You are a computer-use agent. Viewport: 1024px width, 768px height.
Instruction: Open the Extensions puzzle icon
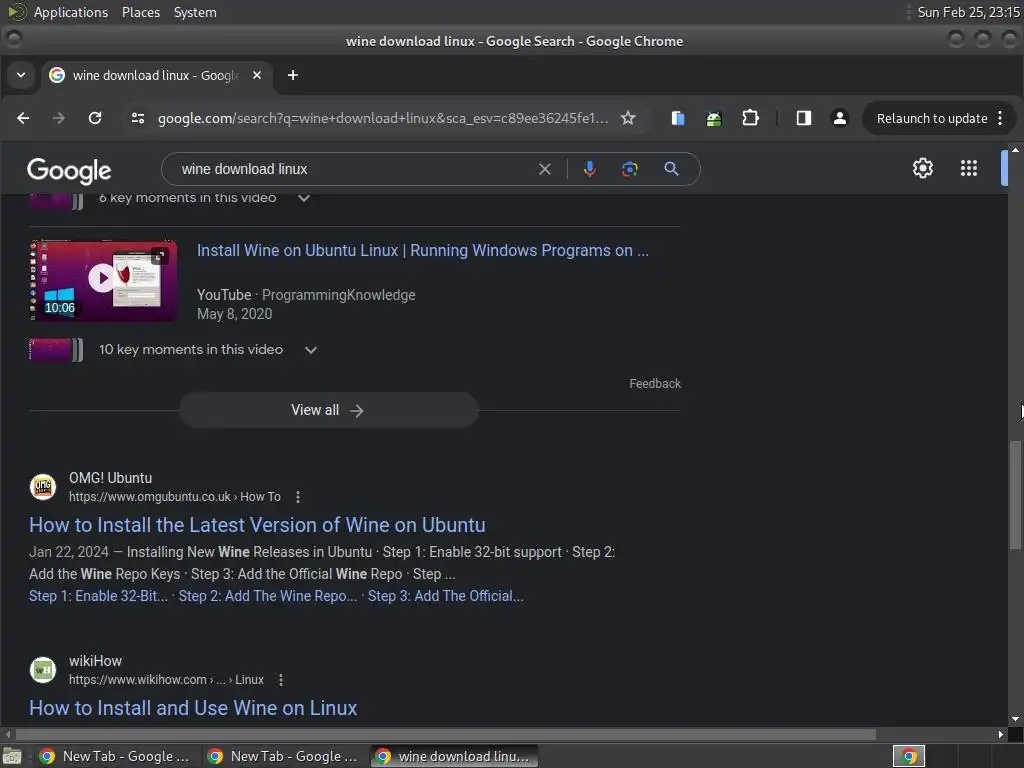[x=750, y=118]
